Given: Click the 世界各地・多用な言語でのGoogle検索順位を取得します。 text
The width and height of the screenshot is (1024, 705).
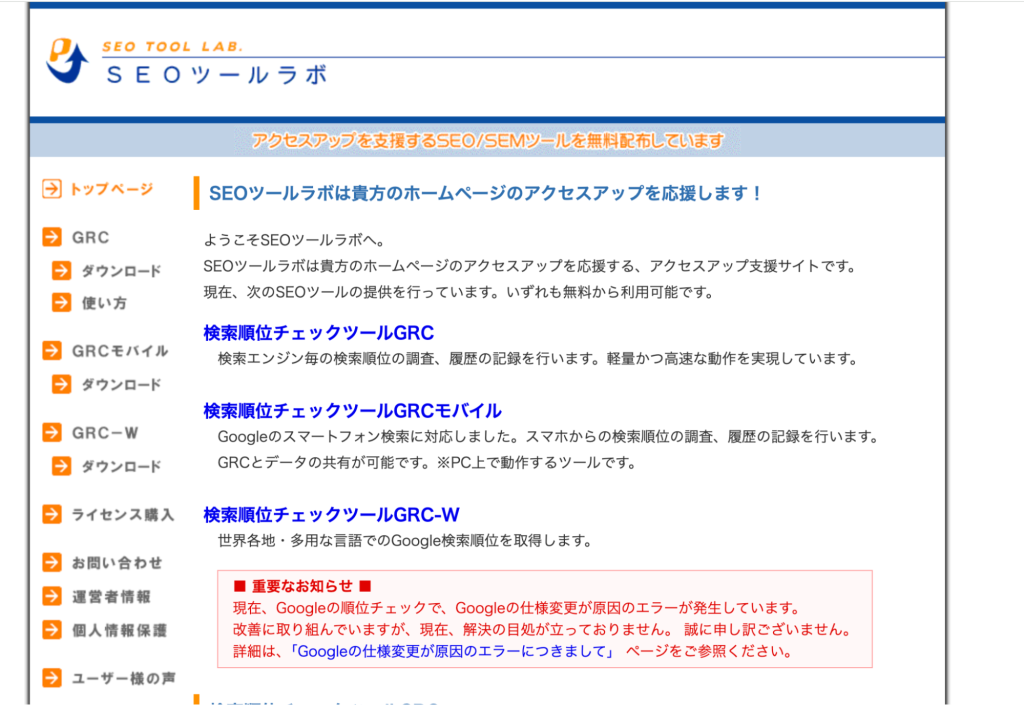Looking at the screenshot, I should click(x=405, y=540).
